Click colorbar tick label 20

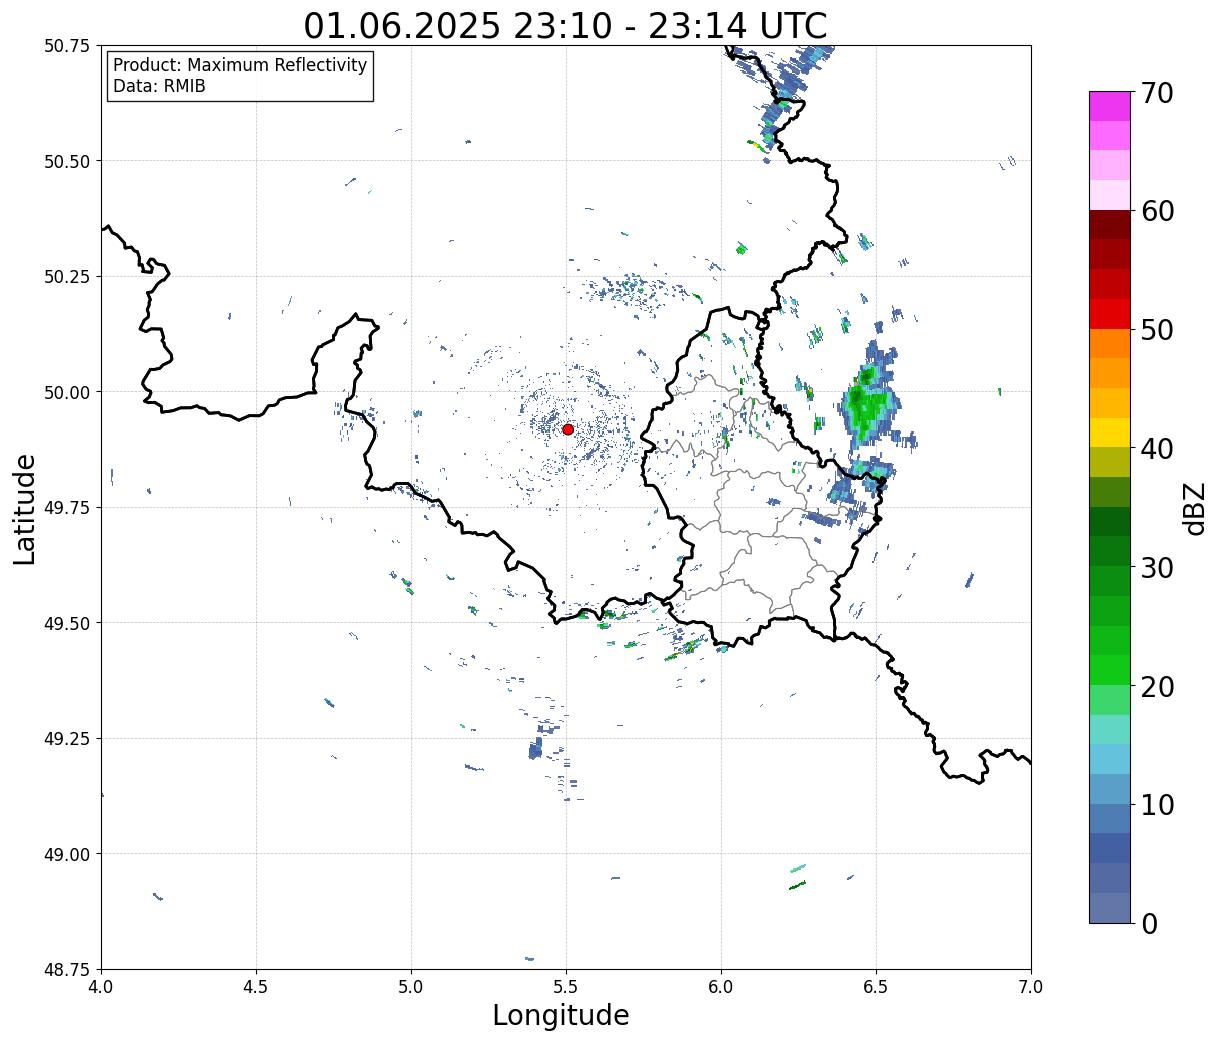[1156, 686]
